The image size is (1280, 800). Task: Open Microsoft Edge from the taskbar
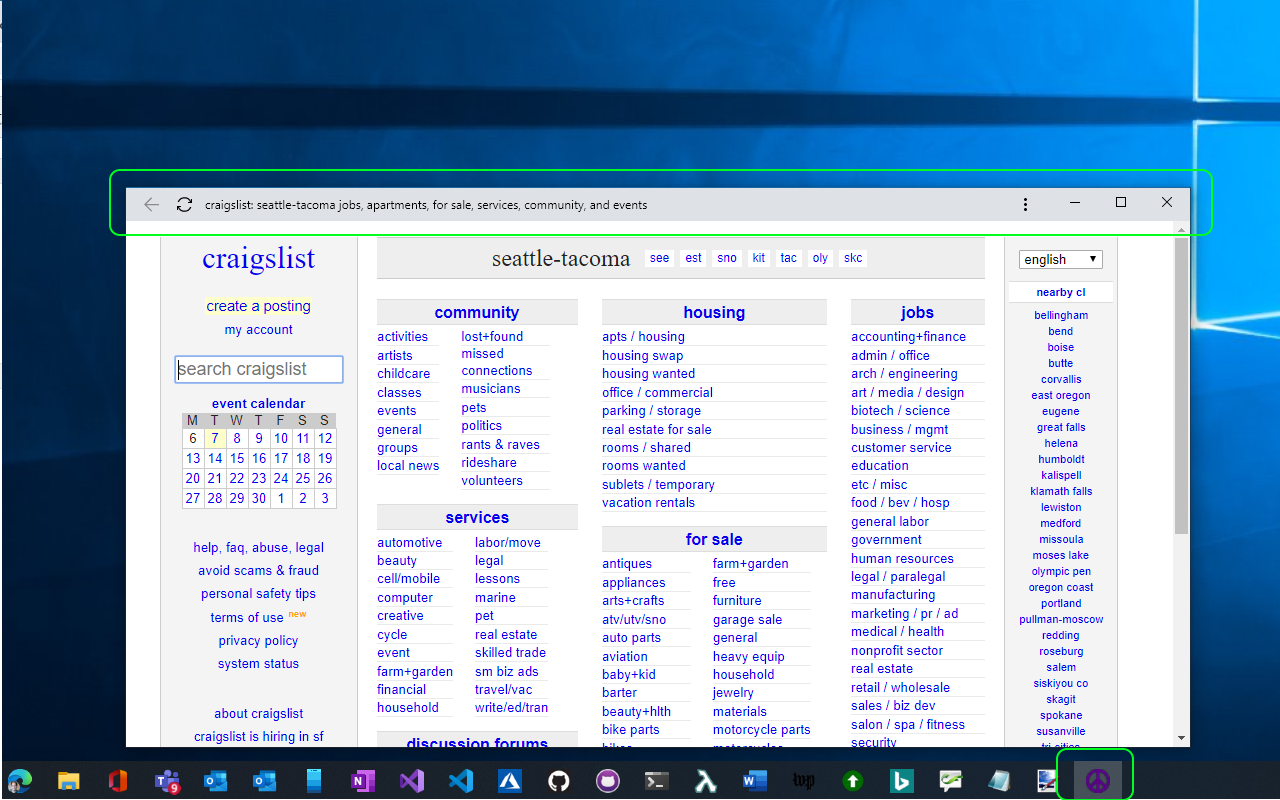pyautogui.click(x=19, y=781)
